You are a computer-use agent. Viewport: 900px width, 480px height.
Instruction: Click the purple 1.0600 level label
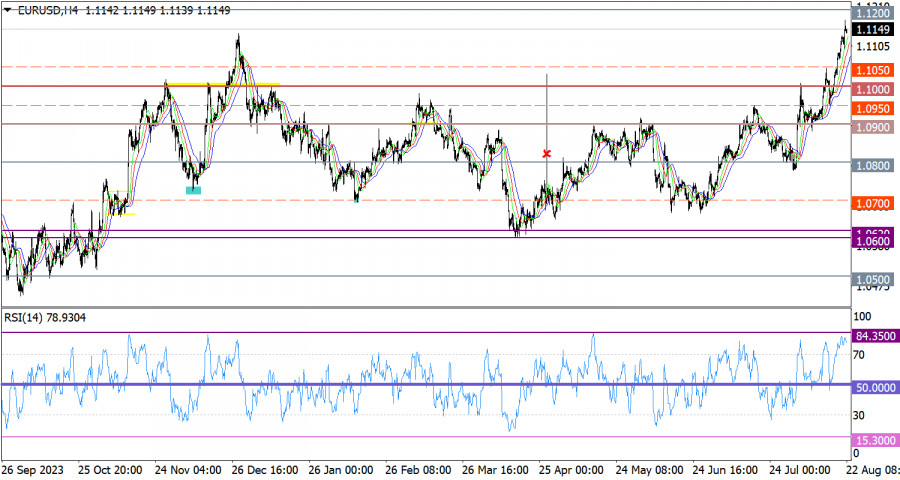click(872, 242)
